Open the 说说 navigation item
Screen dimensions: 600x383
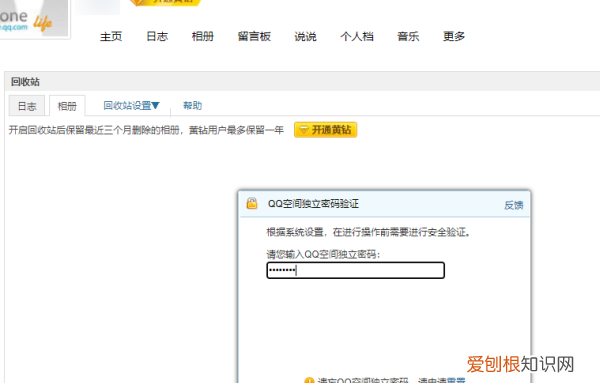point(305,36)
